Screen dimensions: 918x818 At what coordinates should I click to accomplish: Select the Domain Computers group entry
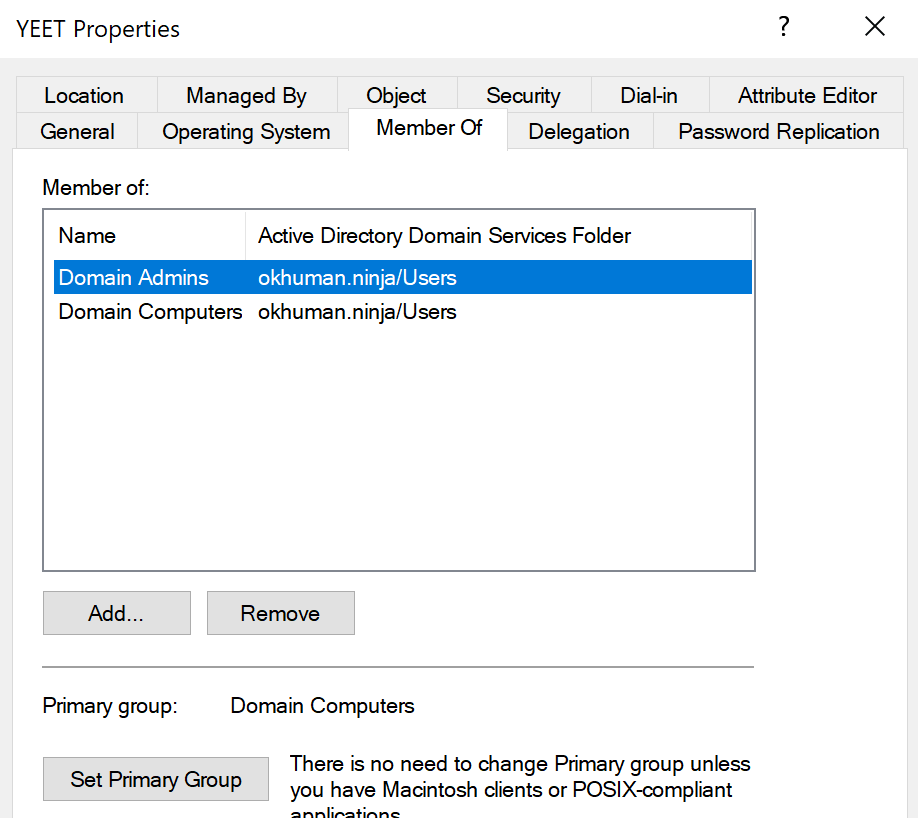click(150, 312)
